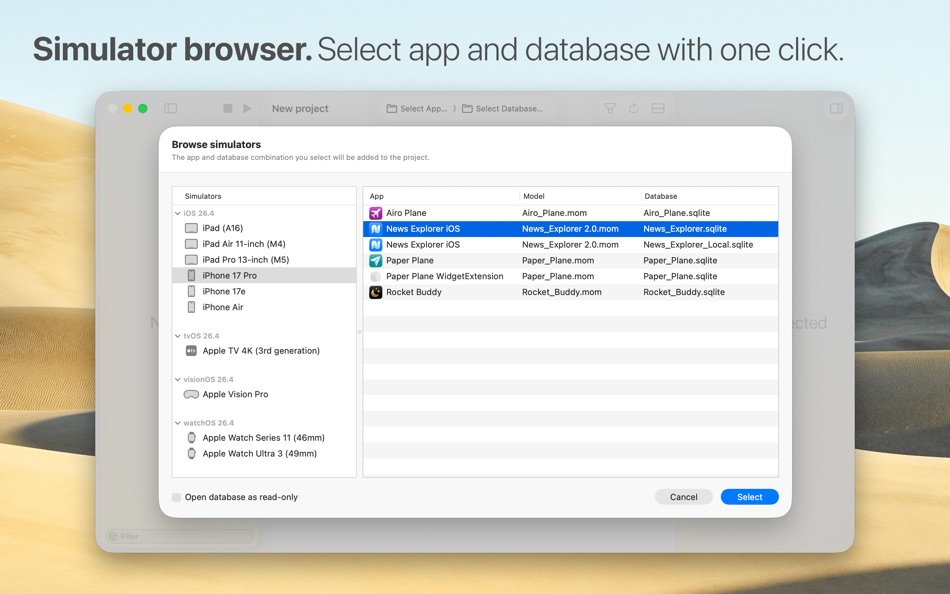Click the Cancel button
This screenshot has height=594, width=950.
coord(683,497)
